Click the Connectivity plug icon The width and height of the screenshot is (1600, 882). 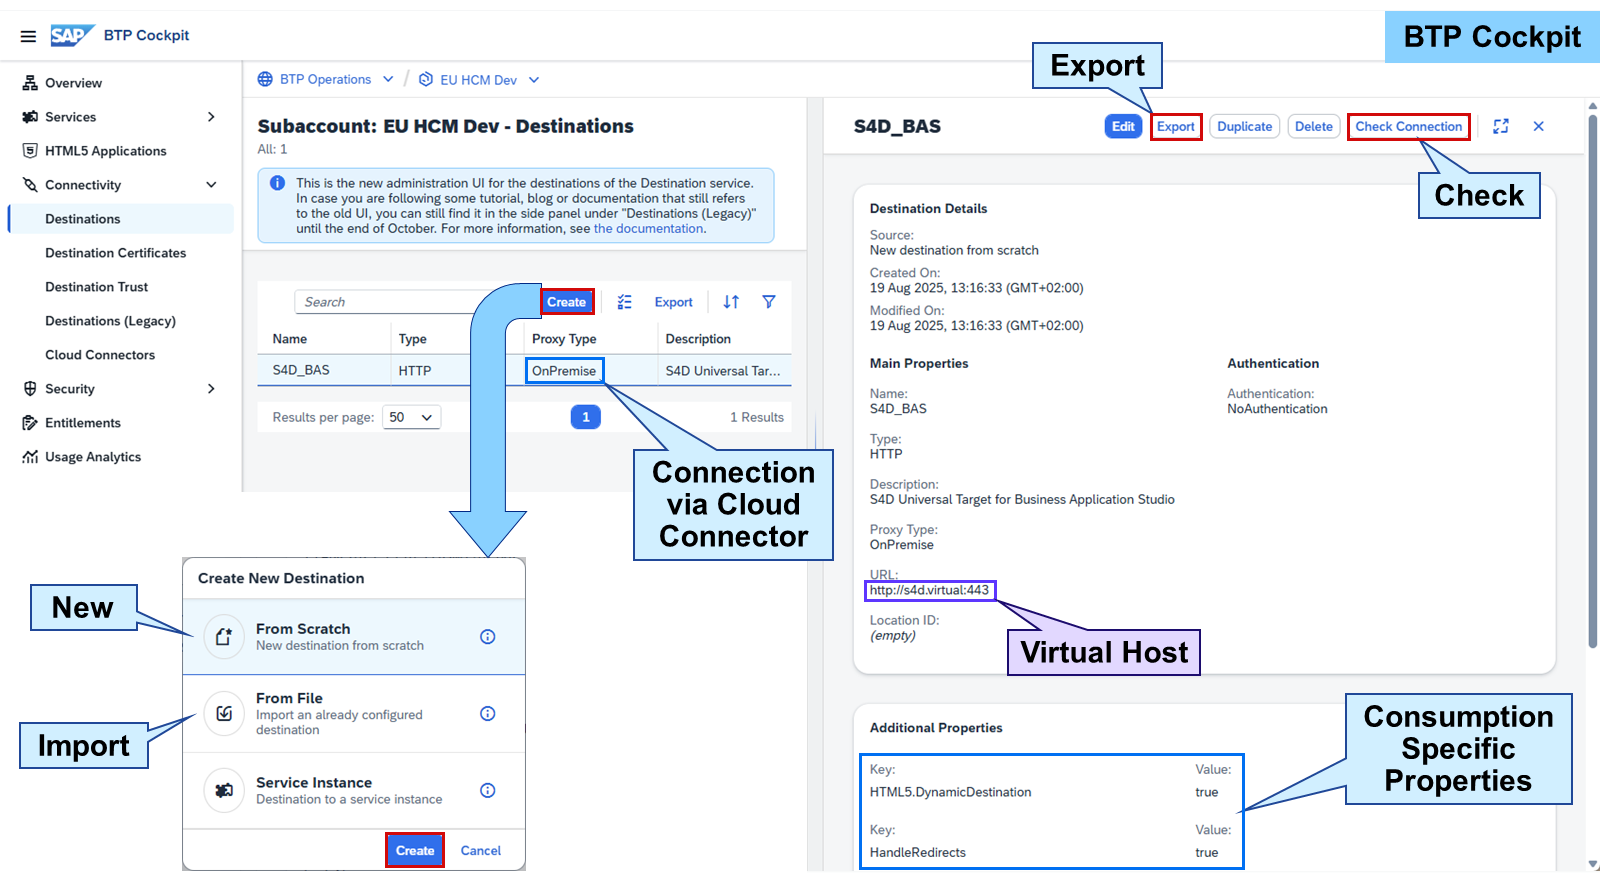pos(30,185)
